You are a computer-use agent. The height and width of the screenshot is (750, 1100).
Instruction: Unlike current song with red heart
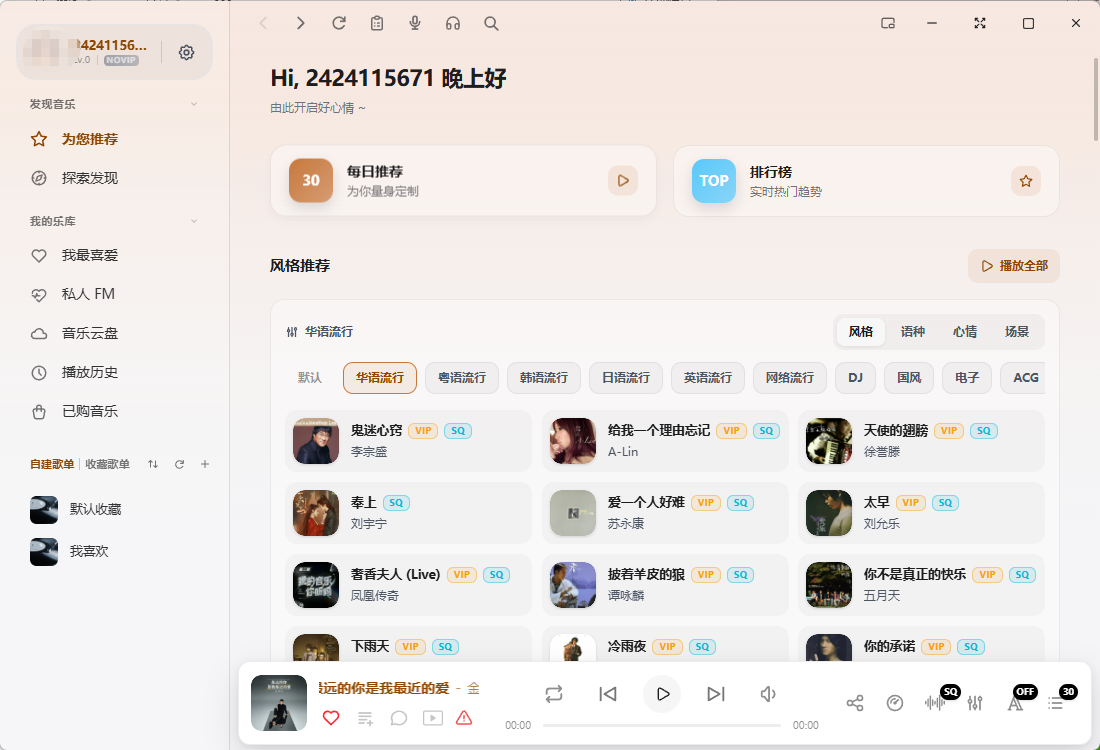coord(331,718)
